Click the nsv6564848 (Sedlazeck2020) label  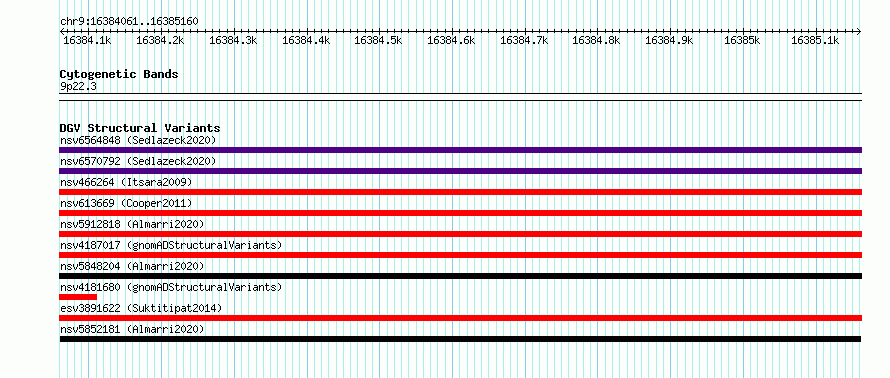coord(138,140)
